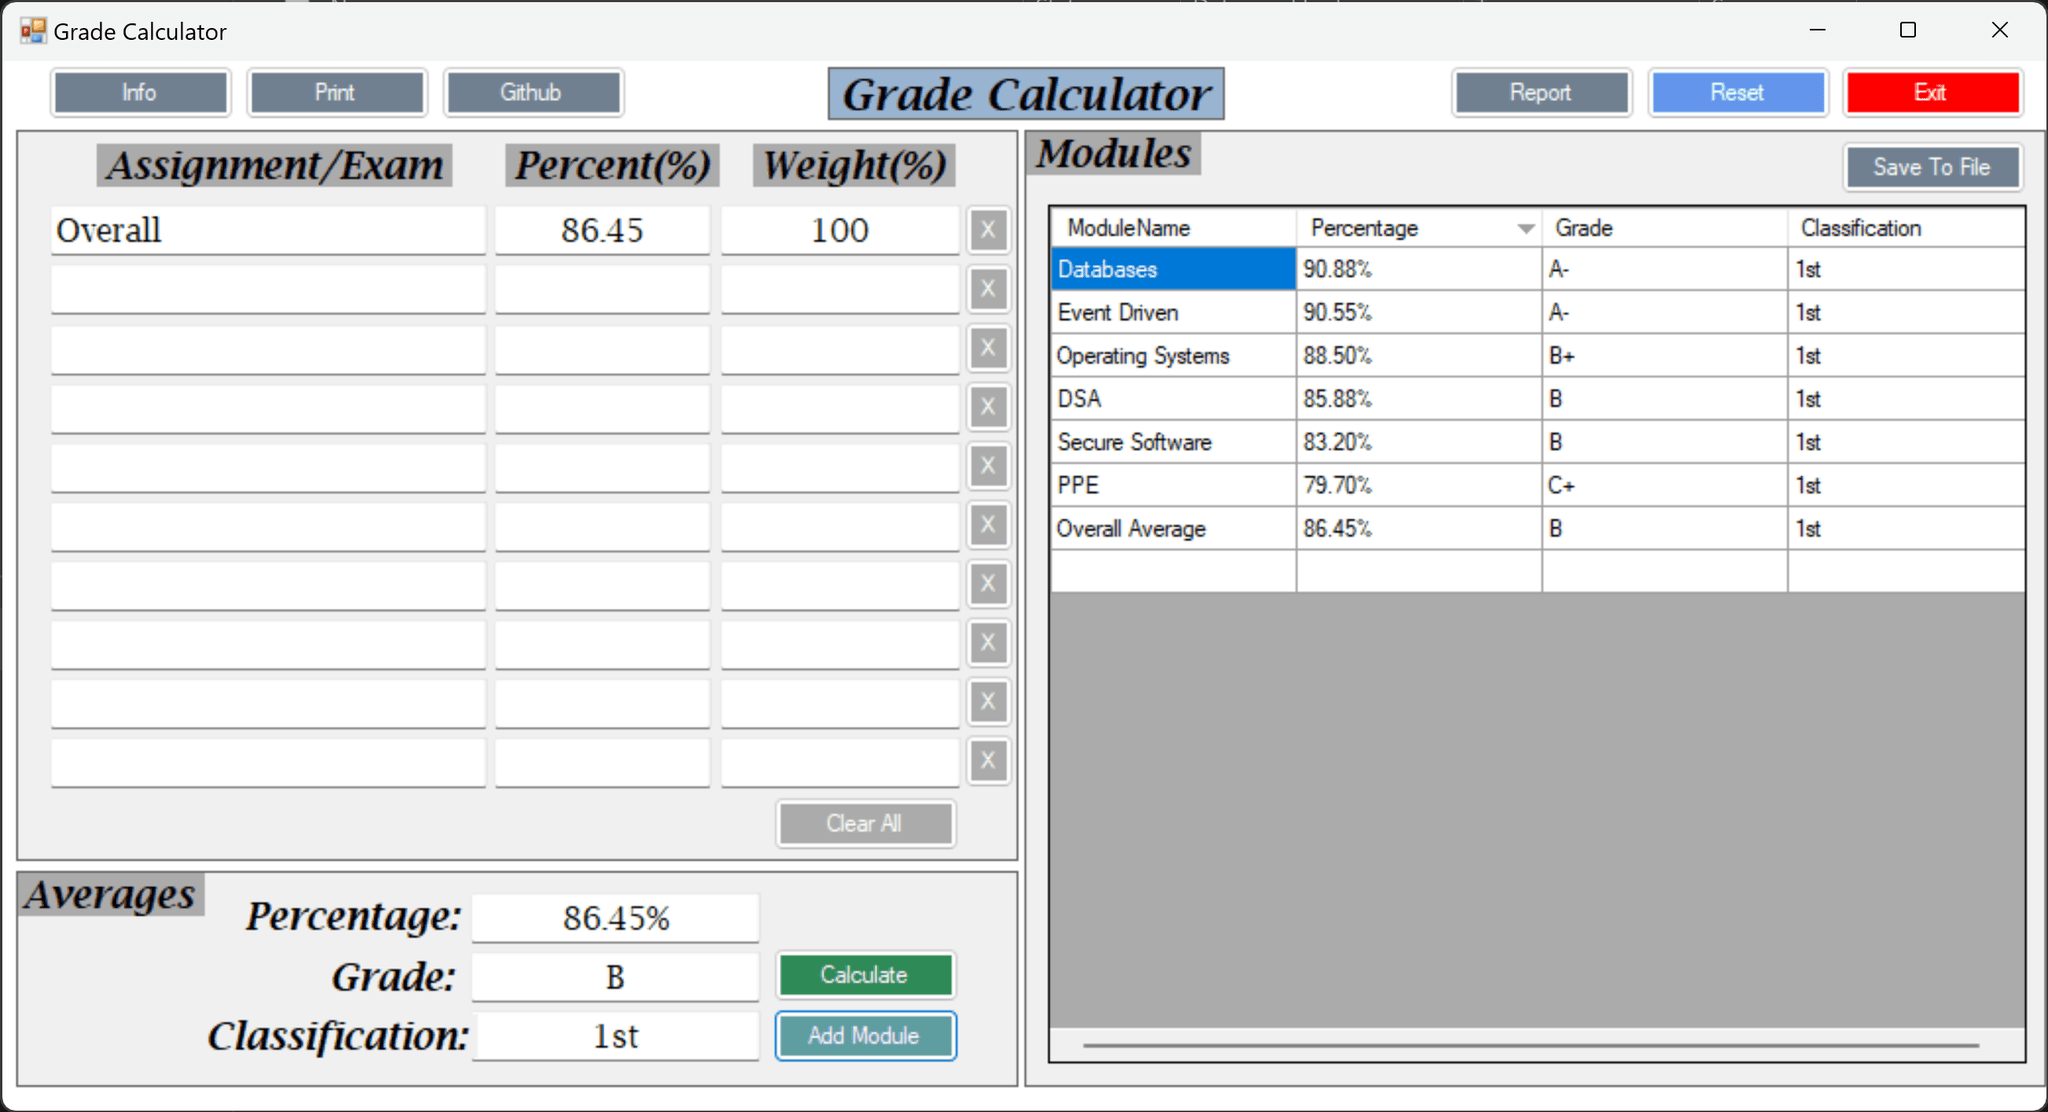Click the green Calculate button

(865, 975)
